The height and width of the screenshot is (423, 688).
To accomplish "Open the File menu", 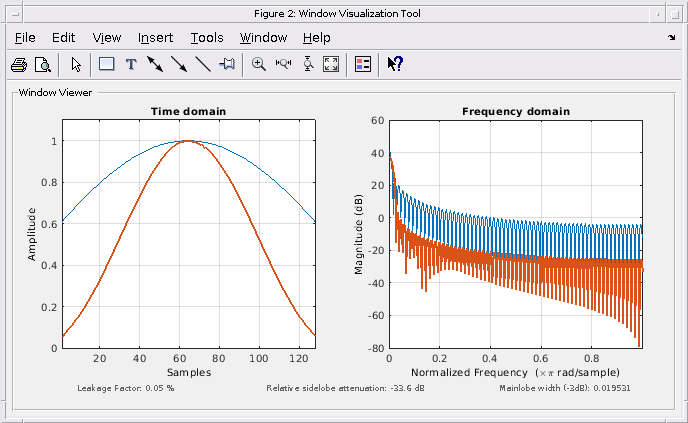I will click(25, 38).
